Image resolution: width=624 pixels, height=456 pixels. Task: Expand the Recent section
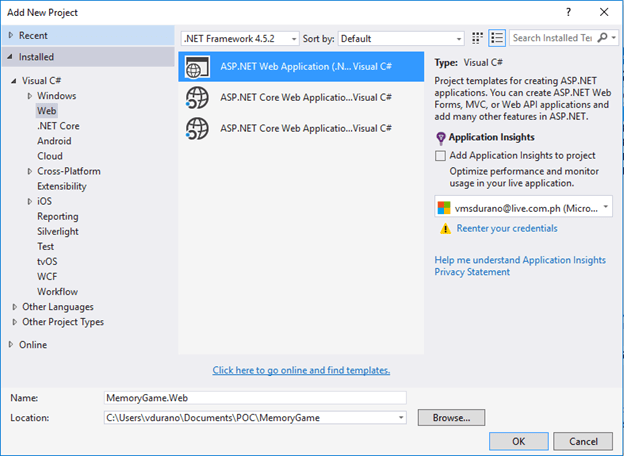(x=11, y=35)
